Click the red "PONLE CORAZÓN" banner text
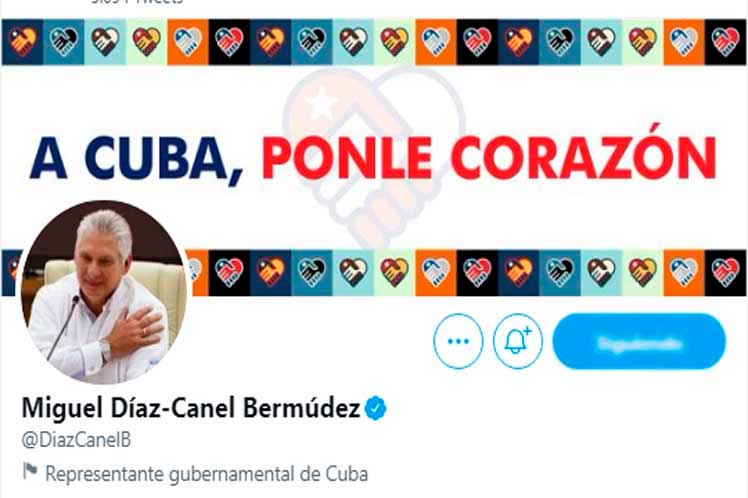 tap(489, 155)
